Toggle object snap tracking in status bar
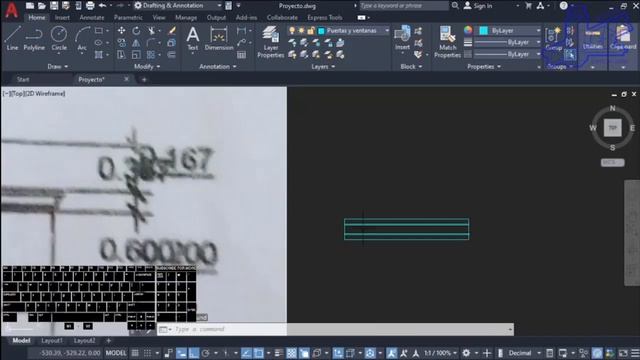This screenshot has height=360, width=640. click(x=246, y=353)
